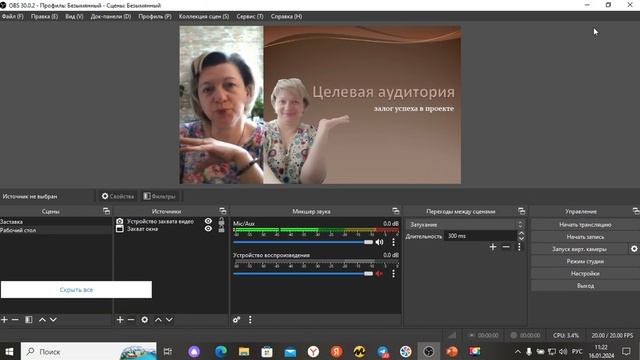
Task: Click Начать запись button
Action: (x=585, y=237)
